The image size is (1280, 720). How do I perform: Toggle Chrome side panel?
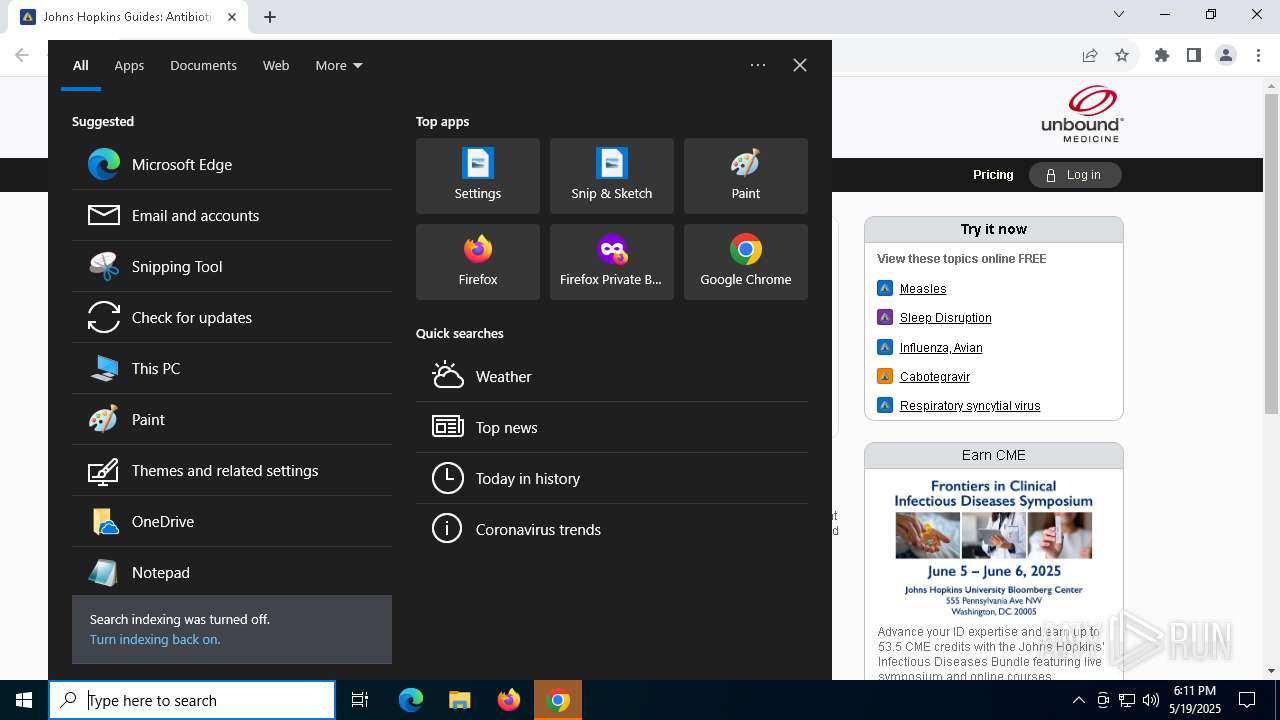click(1194, 55)
